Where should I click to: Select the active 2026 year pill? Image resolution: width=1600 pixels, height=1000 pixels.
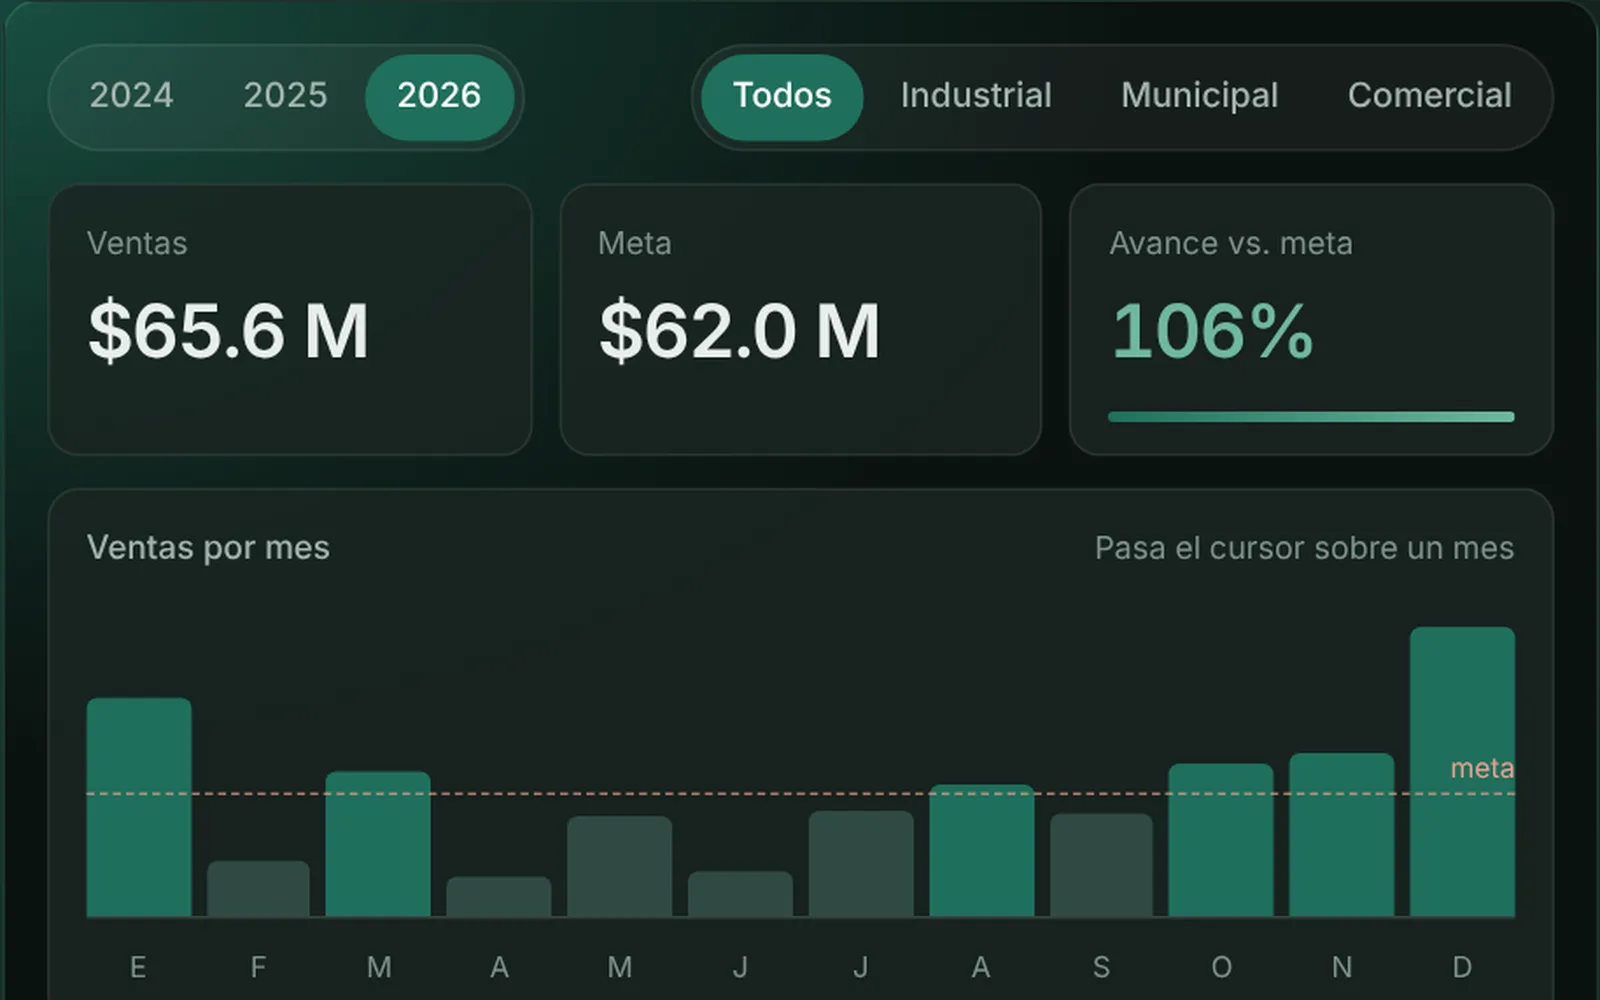439,96
